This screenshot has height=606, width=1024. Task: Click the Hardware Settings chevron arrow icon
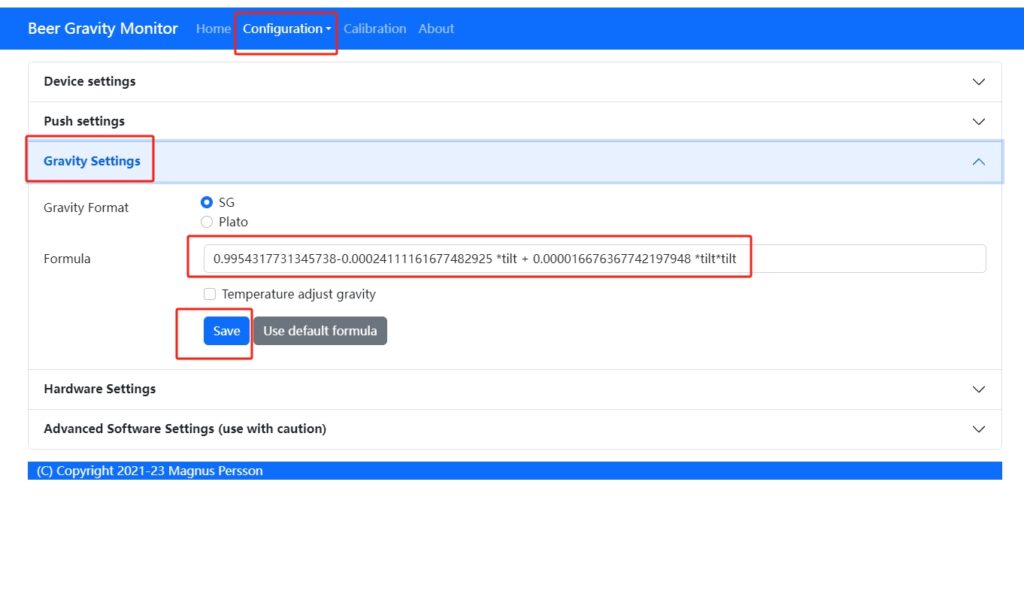(x=978, y=389)
